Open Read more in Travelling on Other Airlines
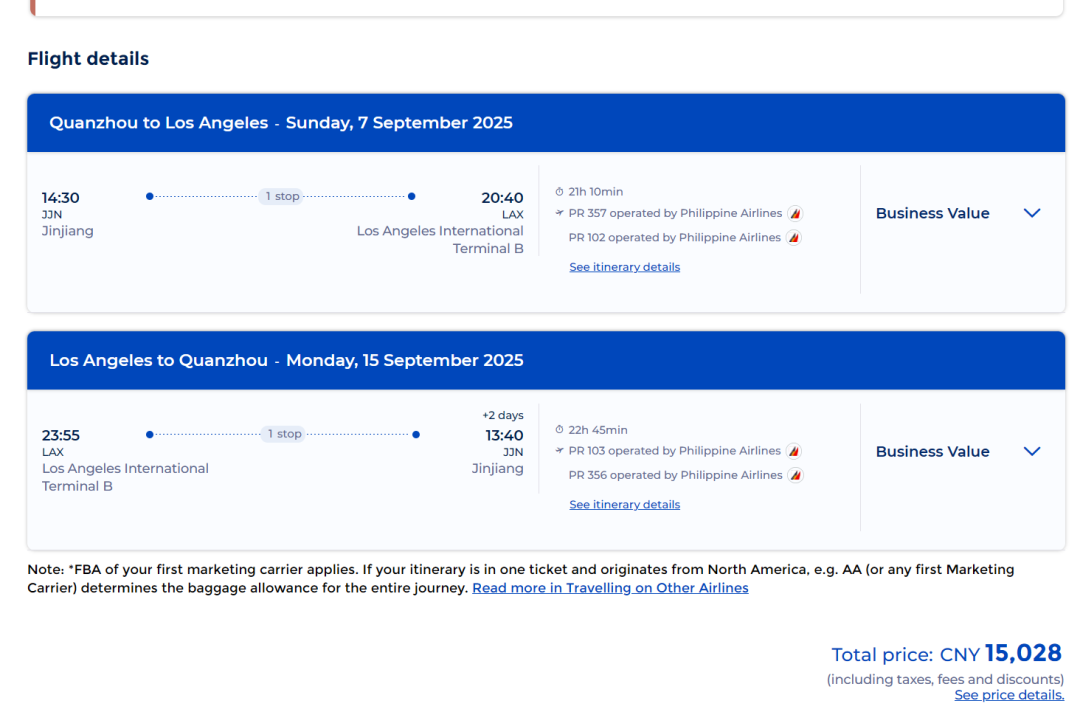Screen dimensions: 1080x712 pyautogui.click(x=610, y=588)
